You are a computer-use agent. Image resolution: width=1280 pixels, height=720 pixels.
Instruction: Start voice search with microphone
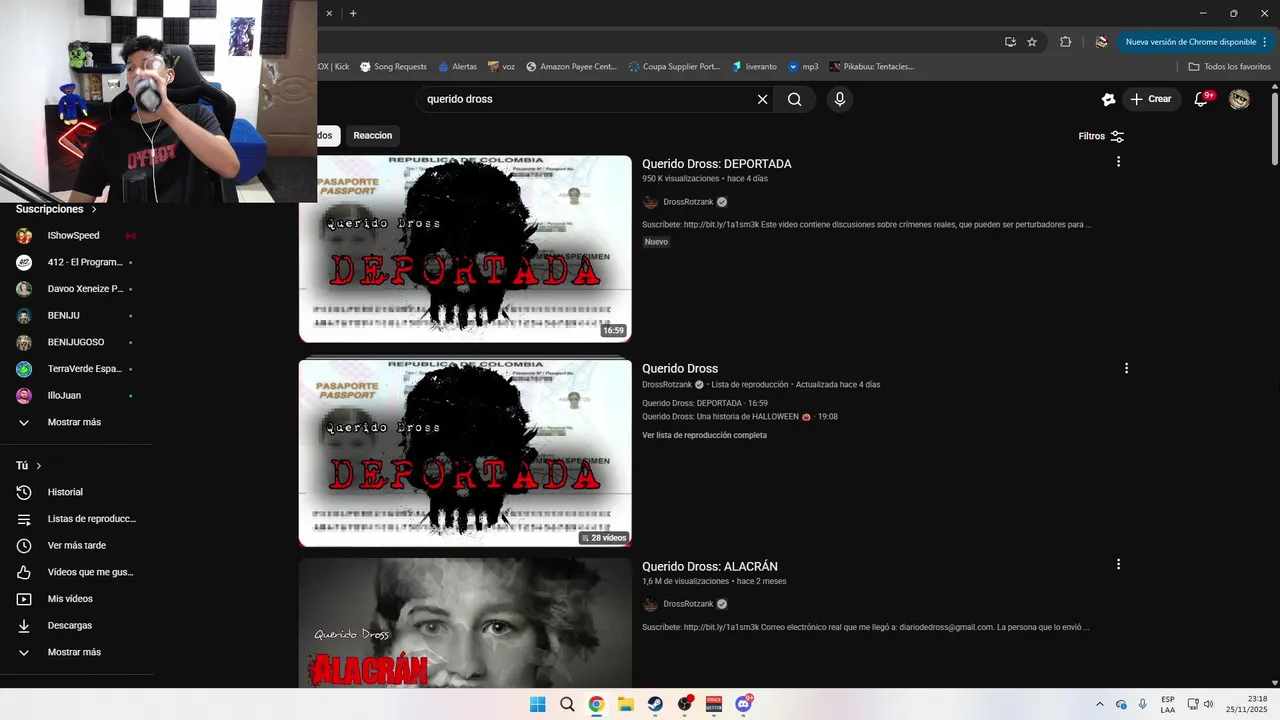click(839, 99)
